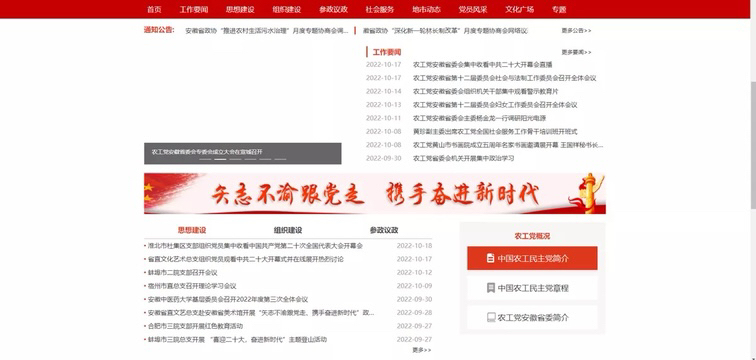Open notice about 推进农村生活污水治理 月度专题协商会

267,30
